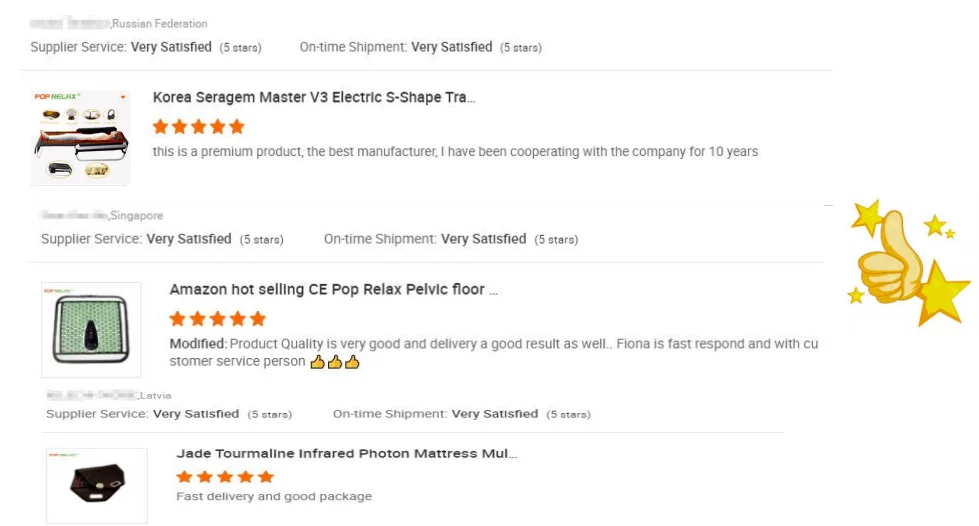
Task: Open Jade Tourmaline Infrared Photon Mattress link
Action: coord(347,454)
